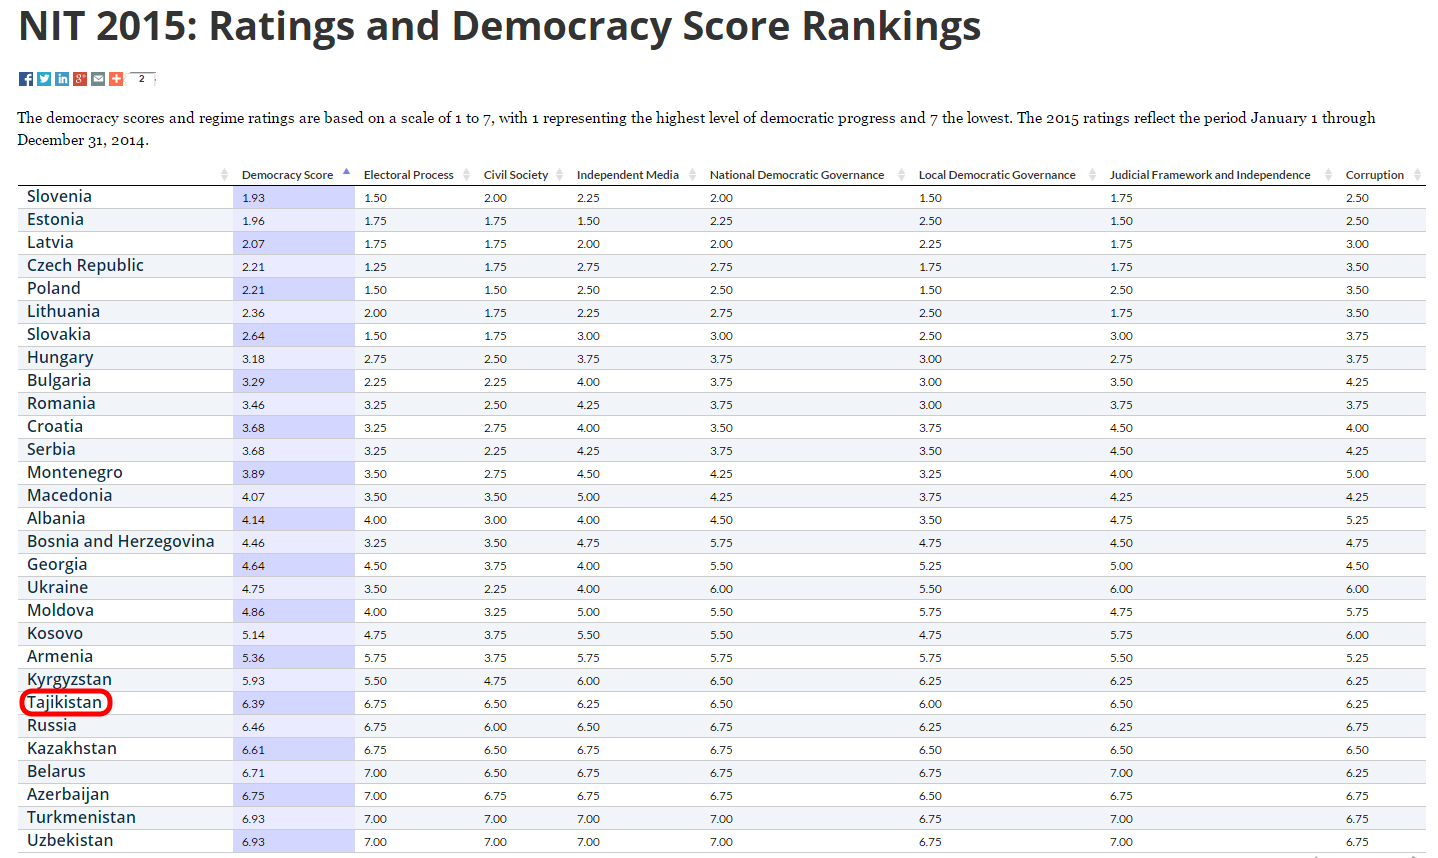The image size is (1438, 858).
Task: Click sort arrows on country name column
Action: pyautogui.click(x=224, y=175)
